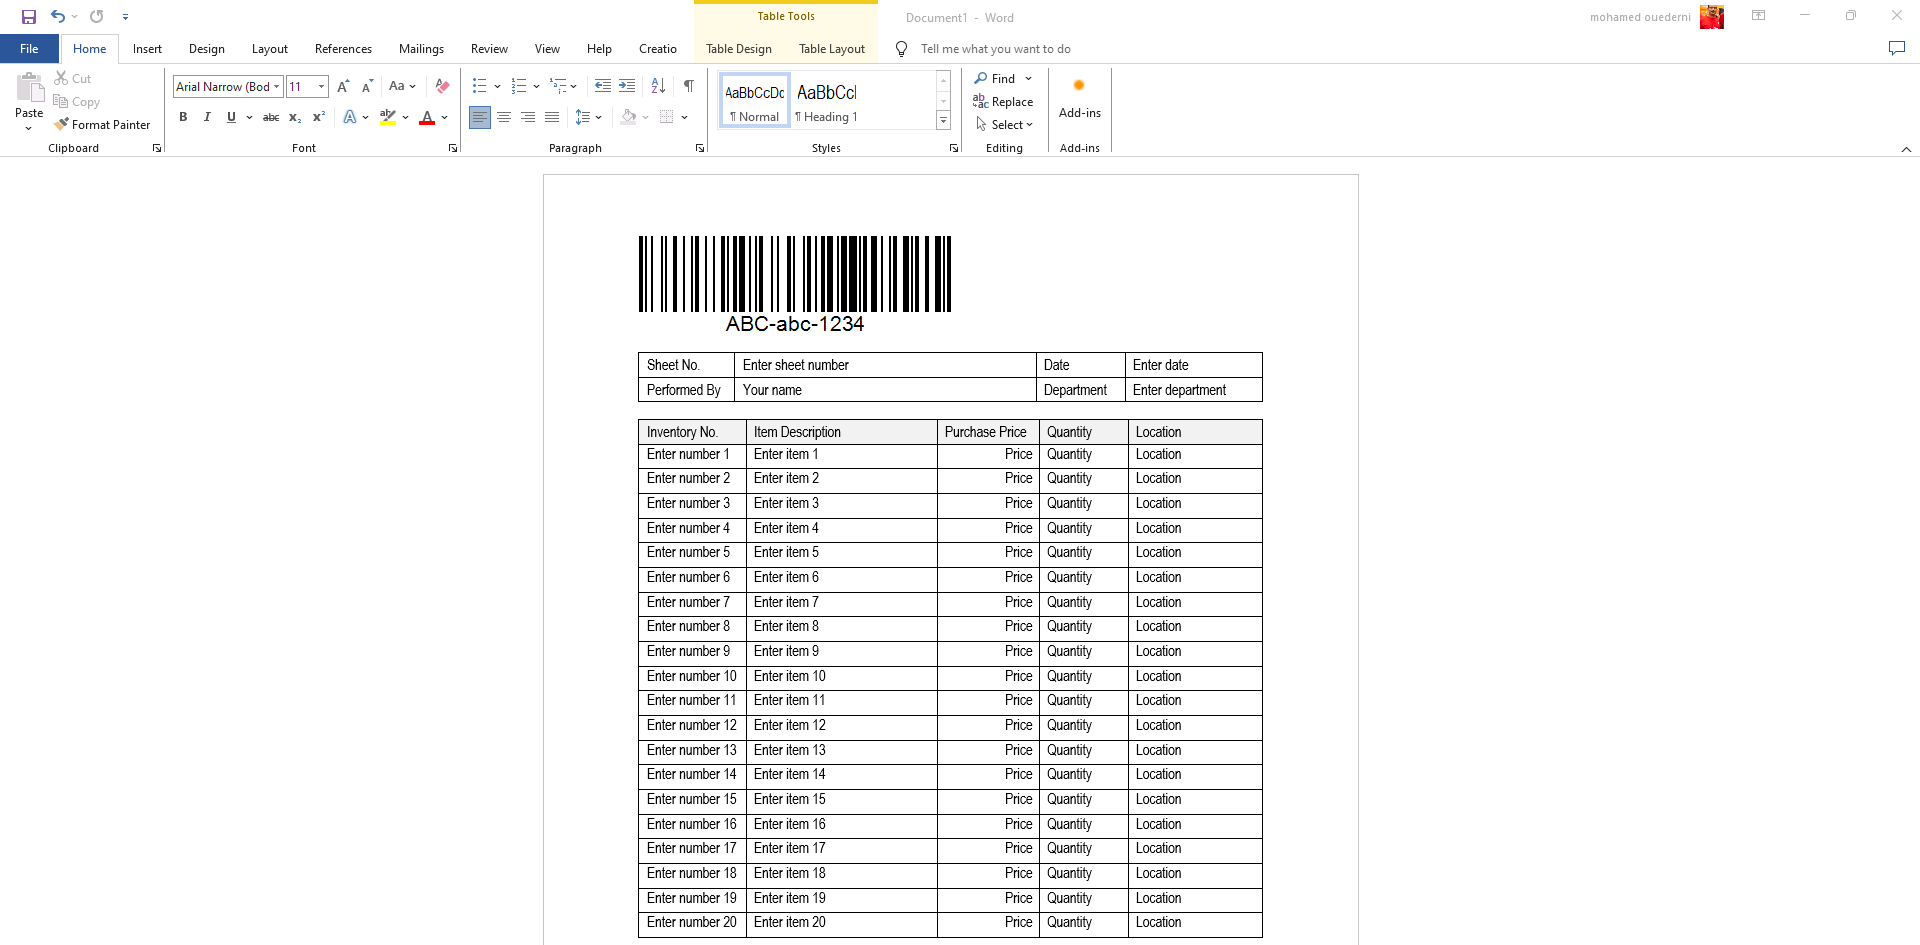Toggle superscript formatting

pos(319,118)
